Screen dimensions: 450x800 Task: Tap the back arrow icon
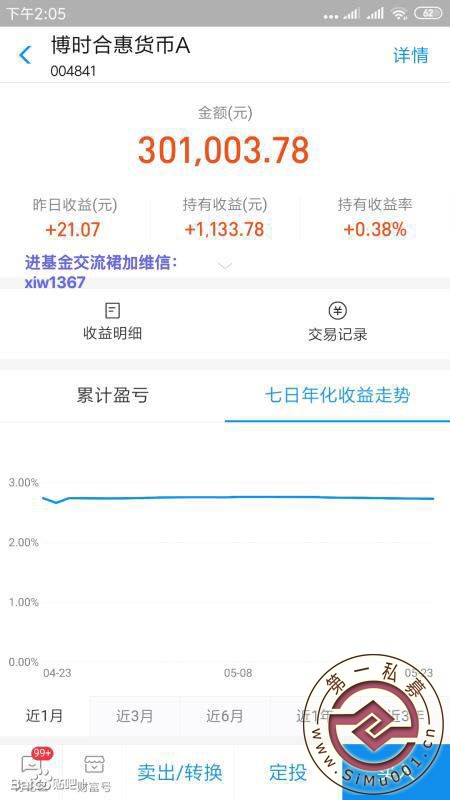24,55
